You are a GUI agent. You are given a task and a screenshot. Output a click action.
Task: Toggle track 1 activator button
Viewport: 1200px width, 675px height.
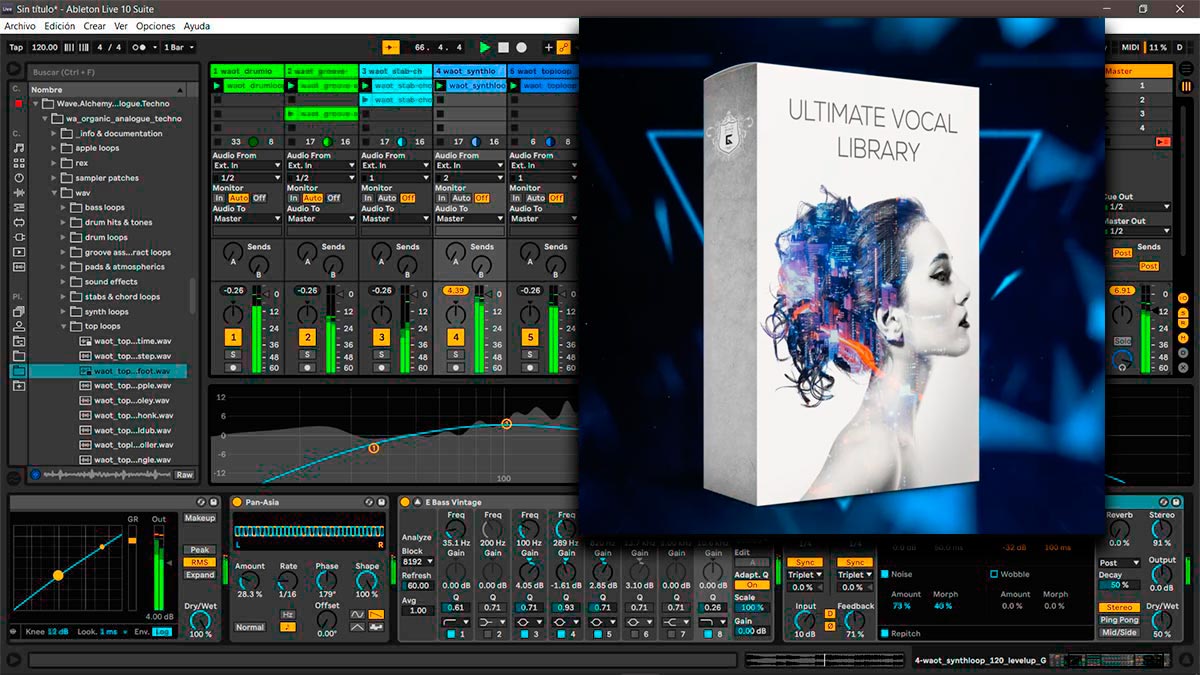[233, 338]
